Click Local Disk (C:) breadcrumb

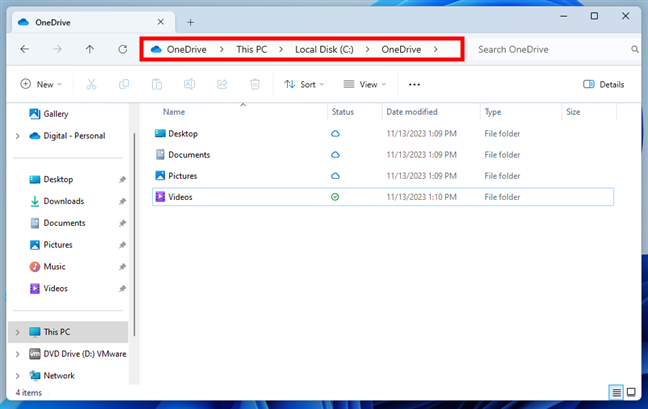pos(324,49)
